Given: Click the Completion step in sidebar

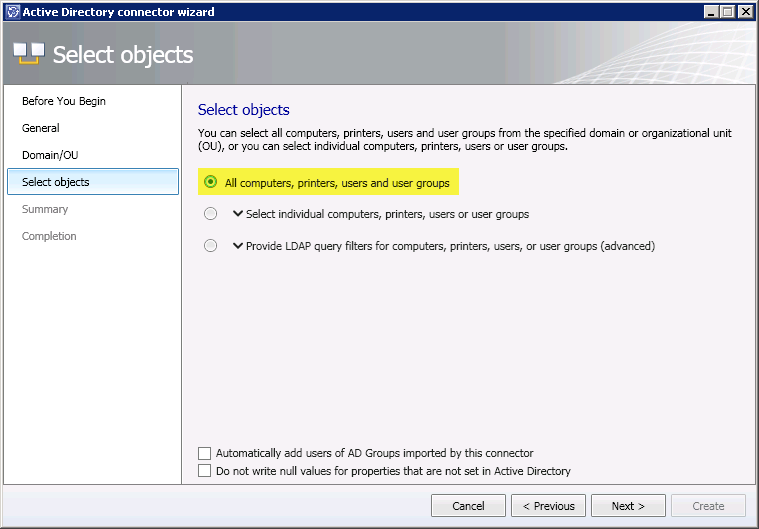Looking at the screenshot, I should tap(49, 236).
